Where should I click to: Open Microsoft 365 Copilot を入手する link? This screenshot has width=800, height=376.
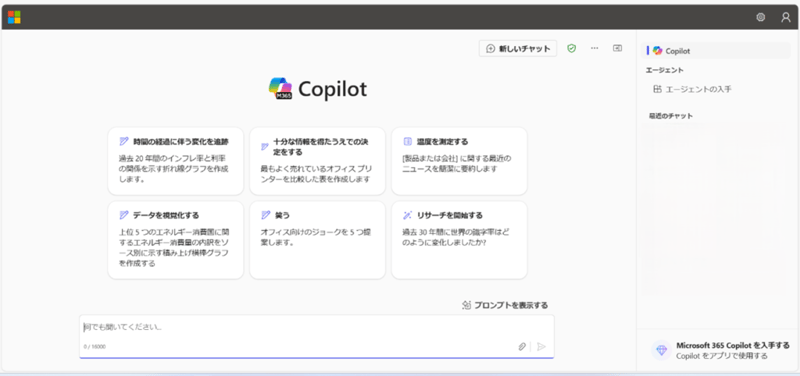point(733,345)
